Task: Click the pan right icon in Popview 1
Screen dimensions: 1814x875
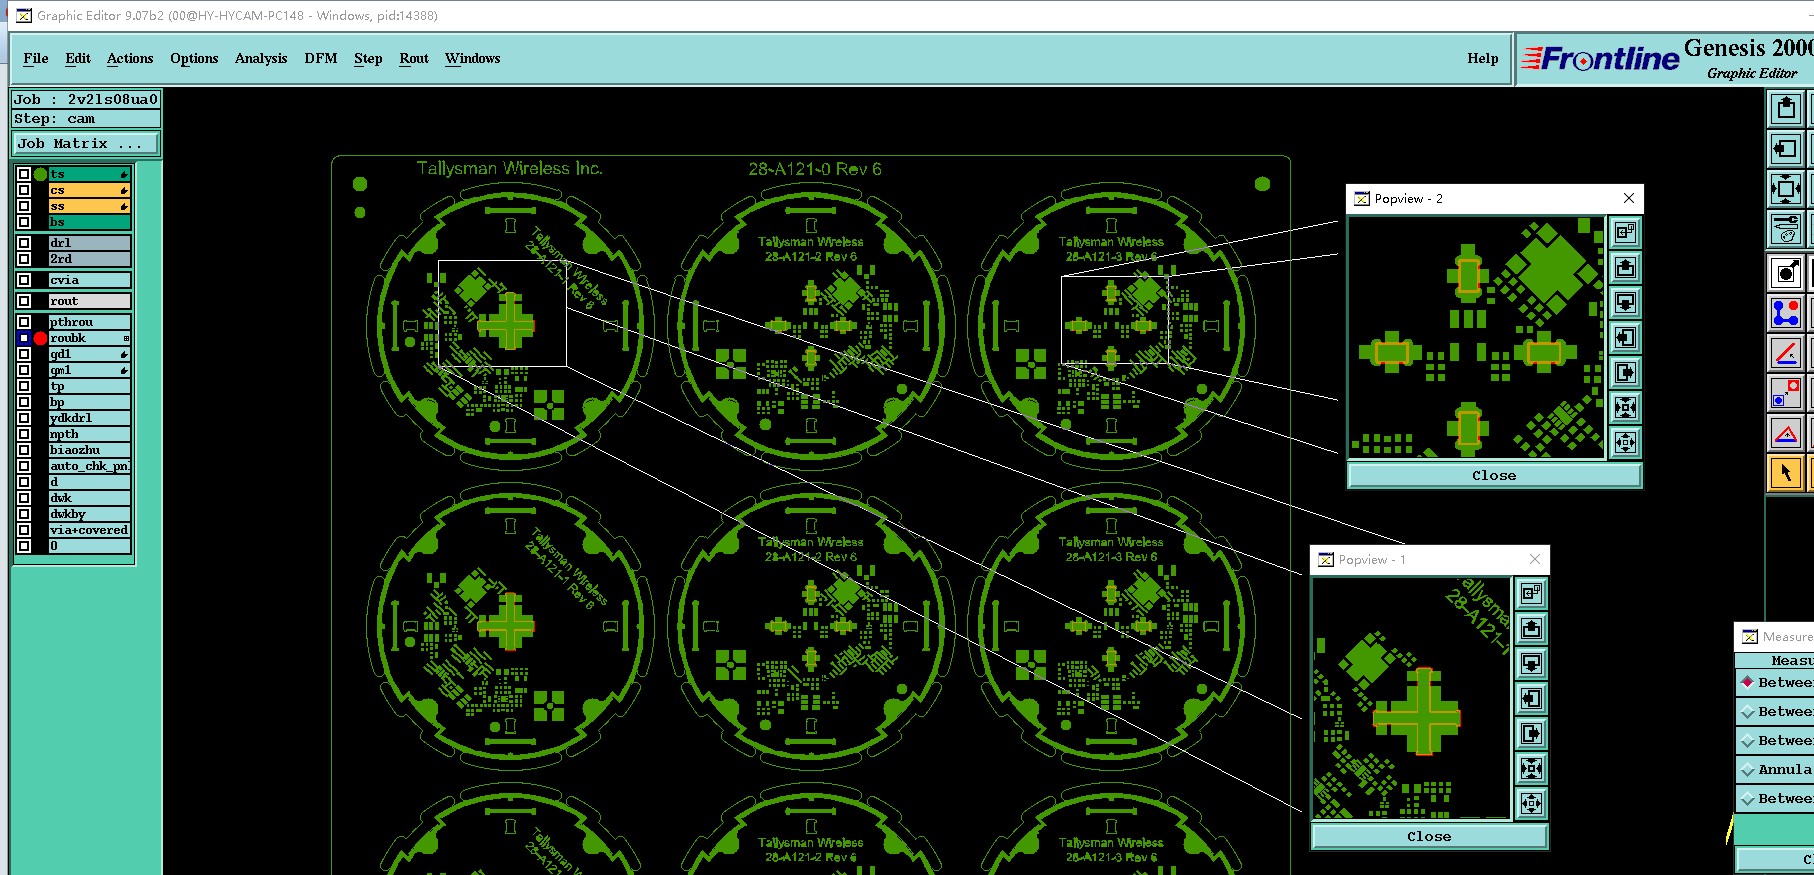Action: 1531,734
